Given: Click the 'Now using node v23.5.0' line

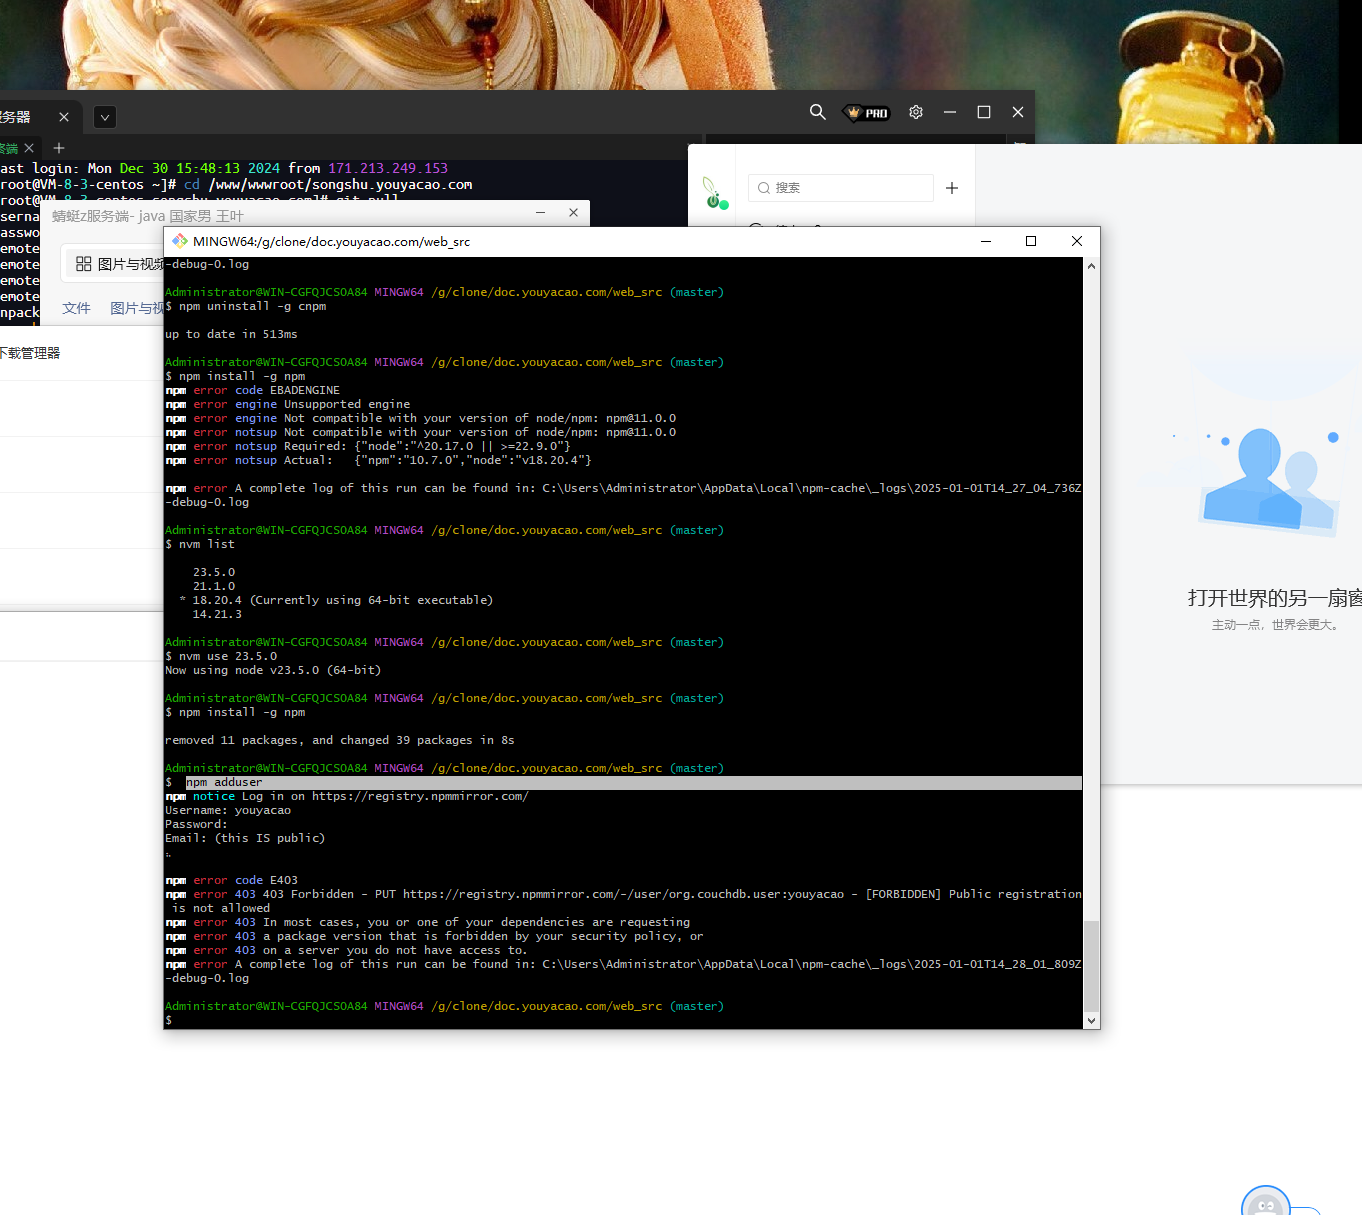Looking at the screenshot, I should pyautogui.click(x=273, y=670).
